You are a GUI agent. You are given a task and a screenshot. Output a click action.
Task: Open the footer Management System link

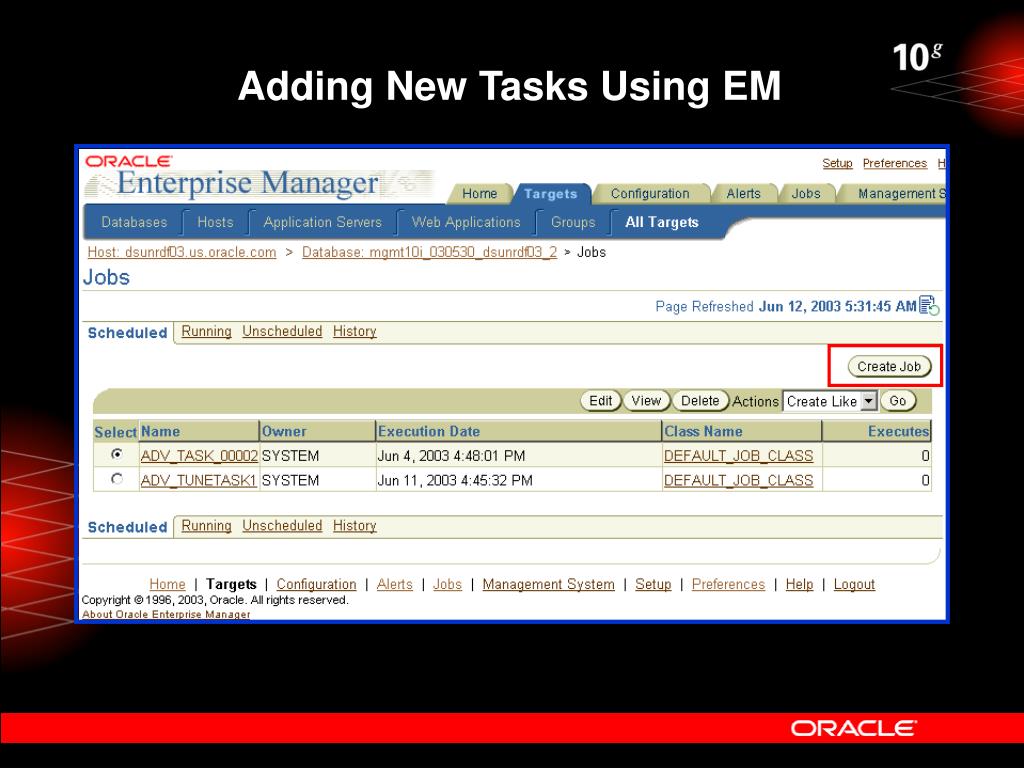[549, 584]
